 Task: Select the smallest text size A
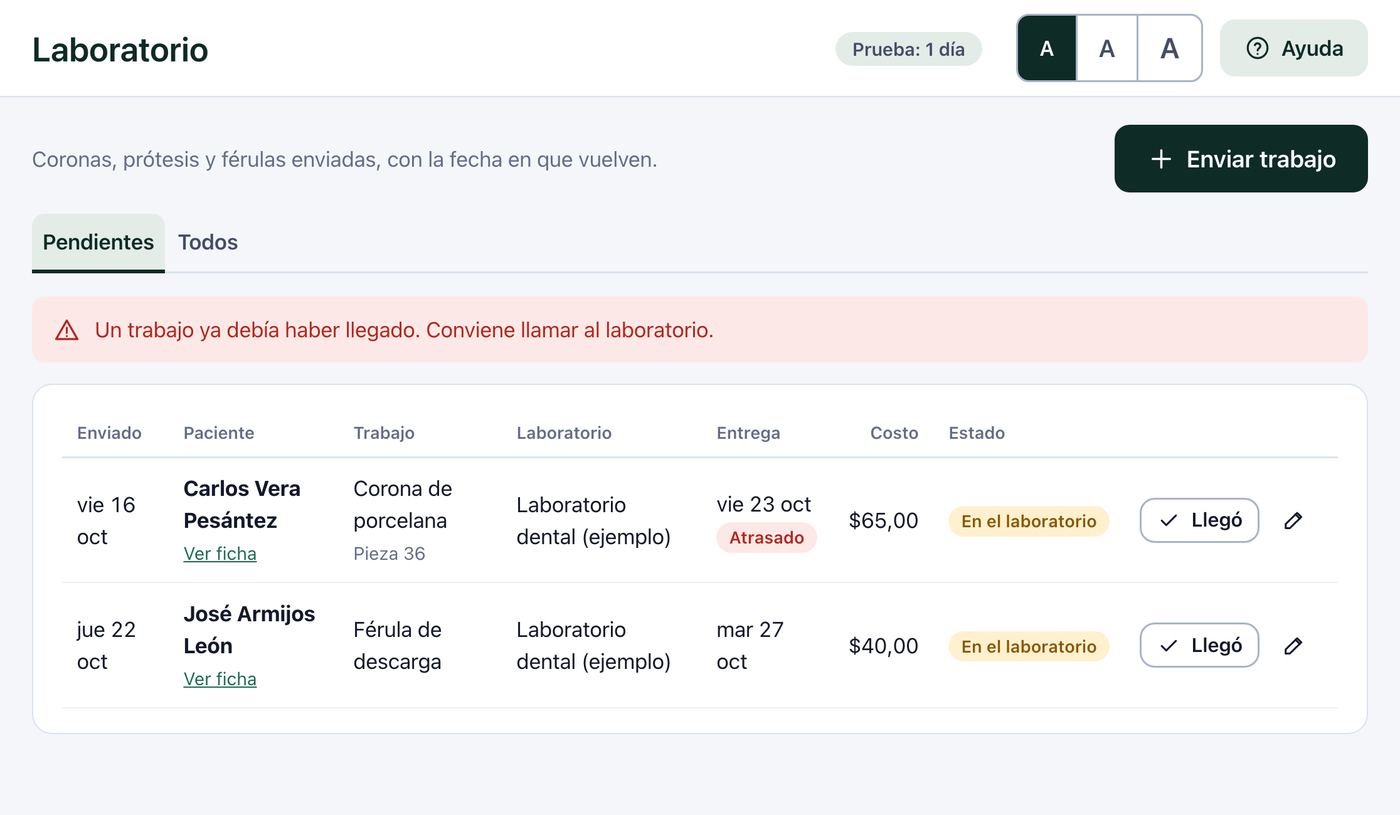coord(1047,48)
